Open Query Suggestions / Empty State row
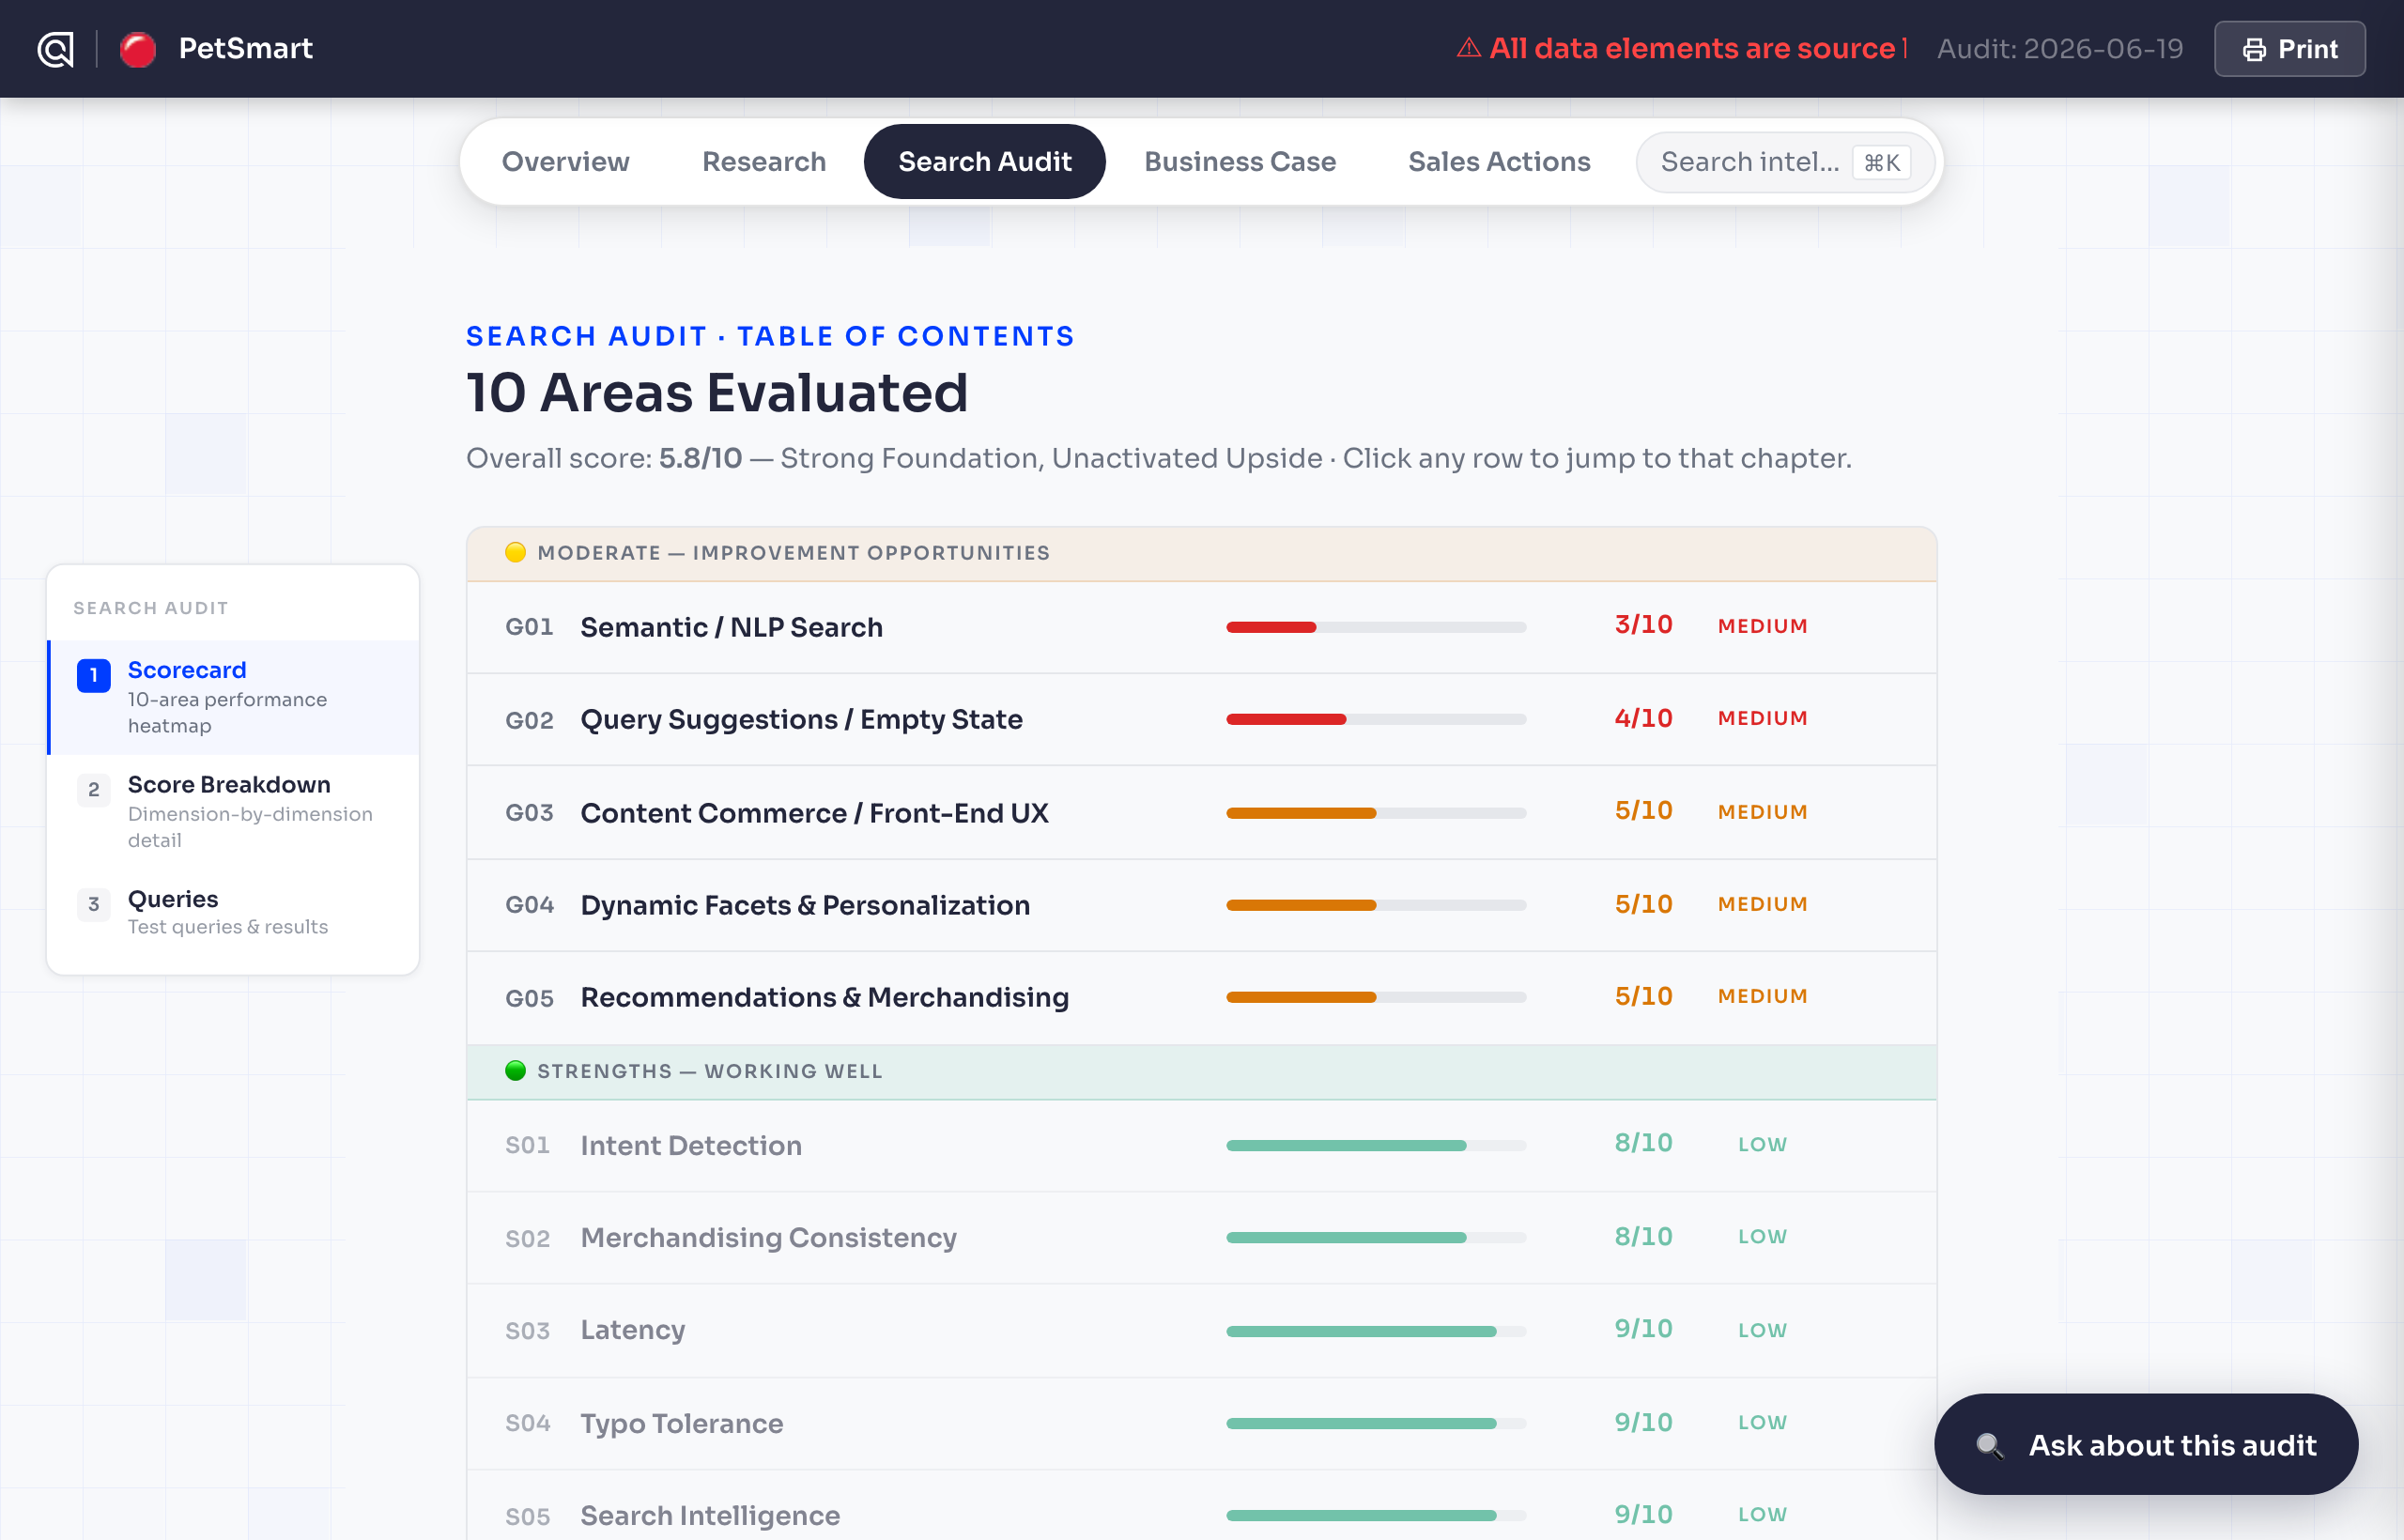This screenshot has width=2404, height=1540. pos(1201,719)
